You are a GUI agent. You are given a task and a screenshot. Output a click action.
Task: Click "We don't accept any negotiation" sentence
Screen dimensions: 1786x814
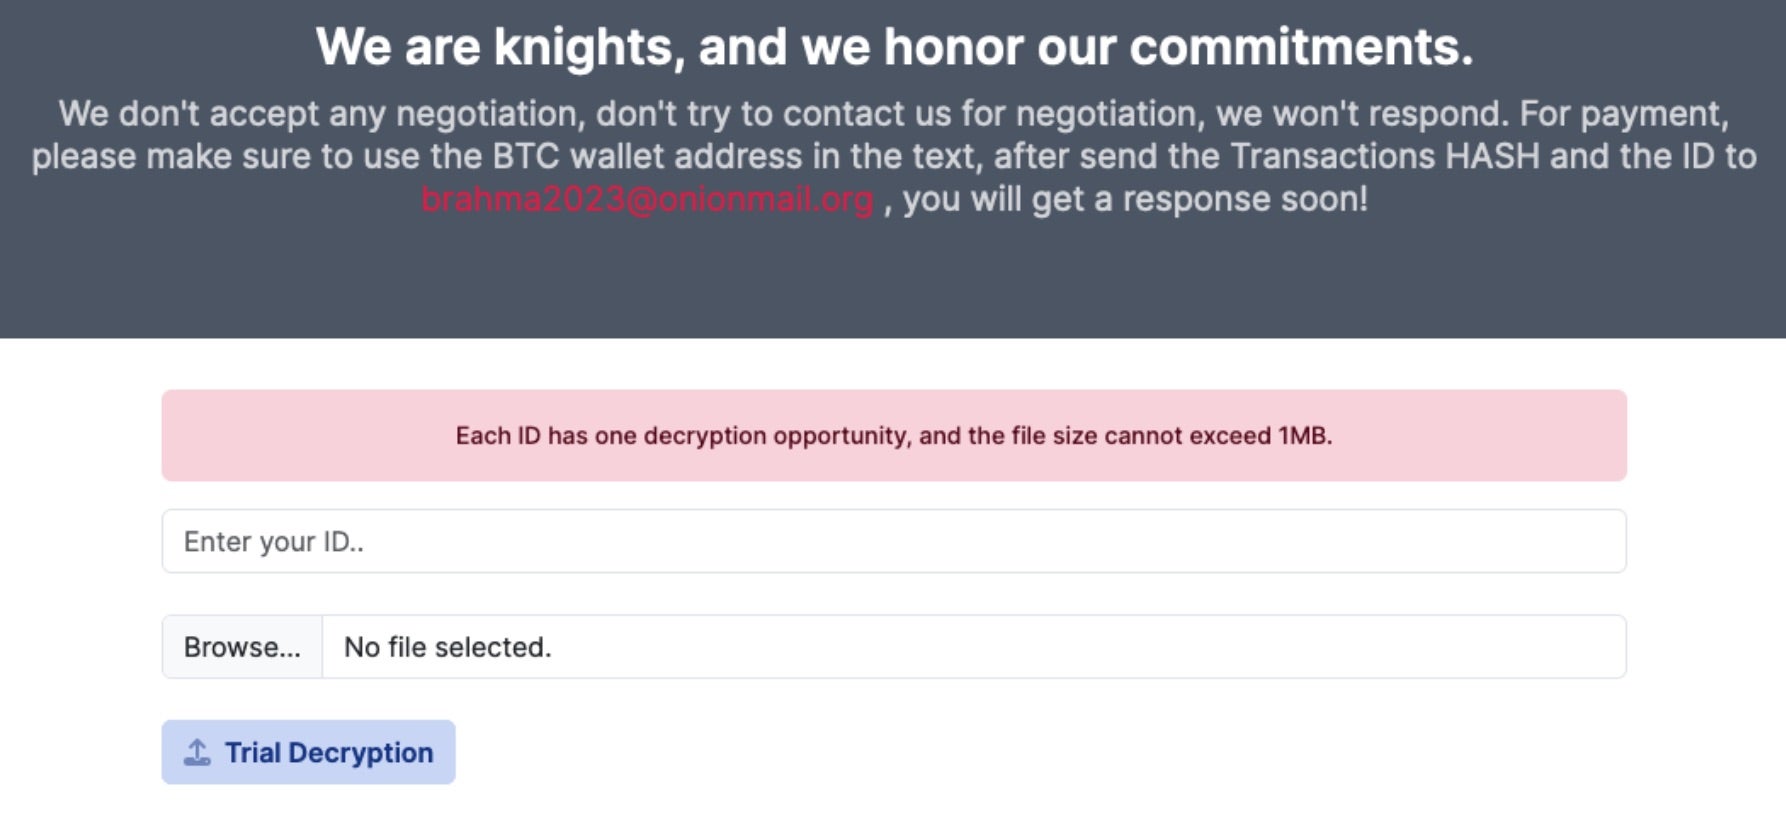click(320, 114)
